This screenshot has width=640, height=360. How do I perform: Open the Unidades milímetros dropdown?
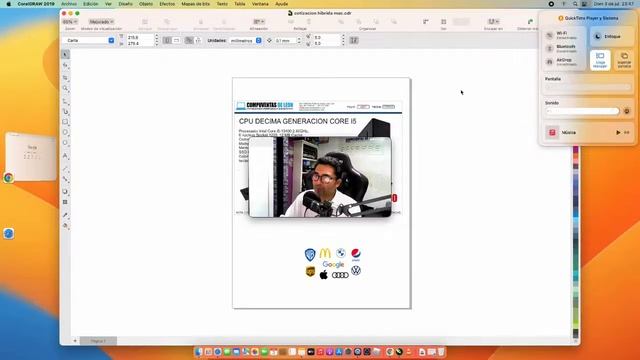[x=258, y=40]
